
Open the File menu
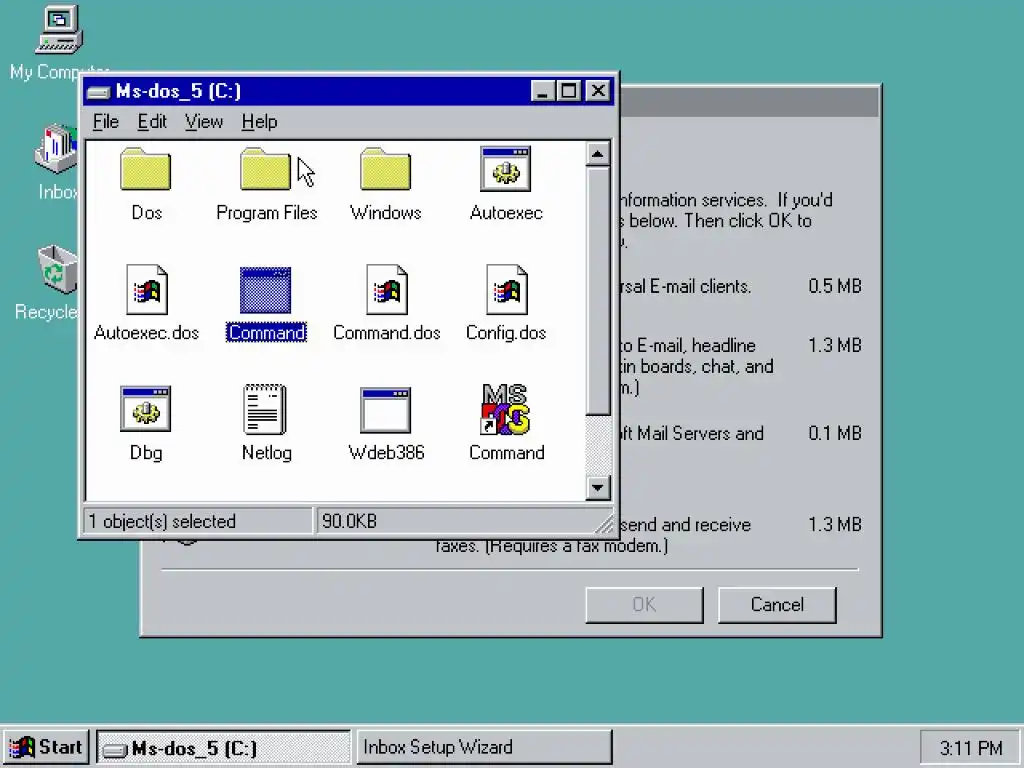[106, 121]
